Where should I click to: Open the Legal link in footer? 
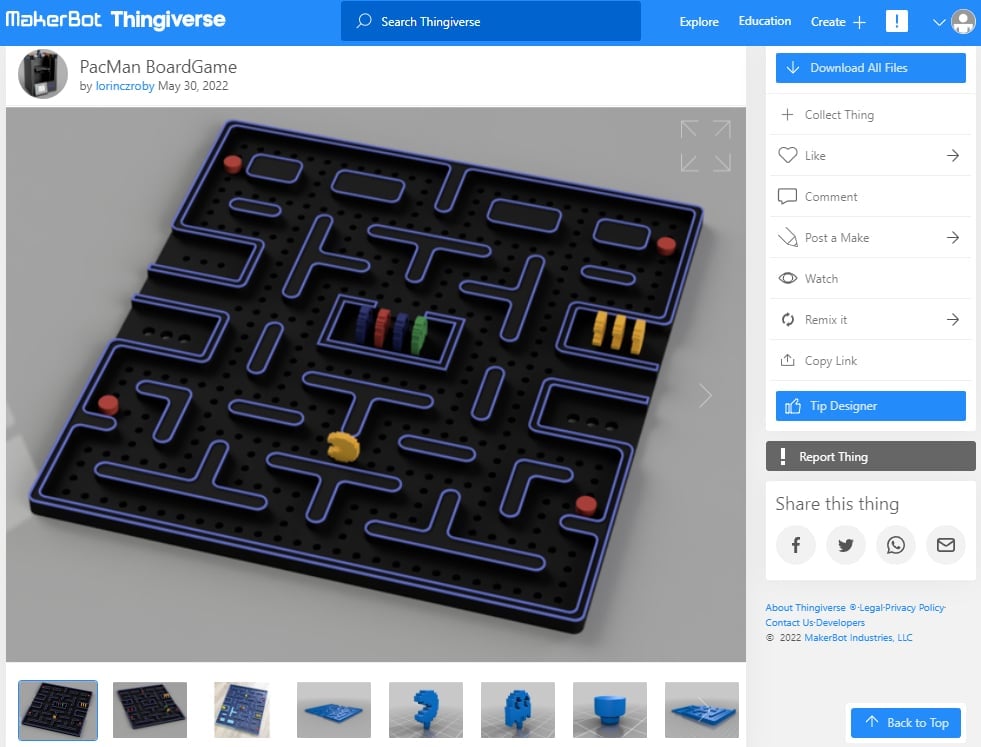pyautogui.click(x=870, y=607)
